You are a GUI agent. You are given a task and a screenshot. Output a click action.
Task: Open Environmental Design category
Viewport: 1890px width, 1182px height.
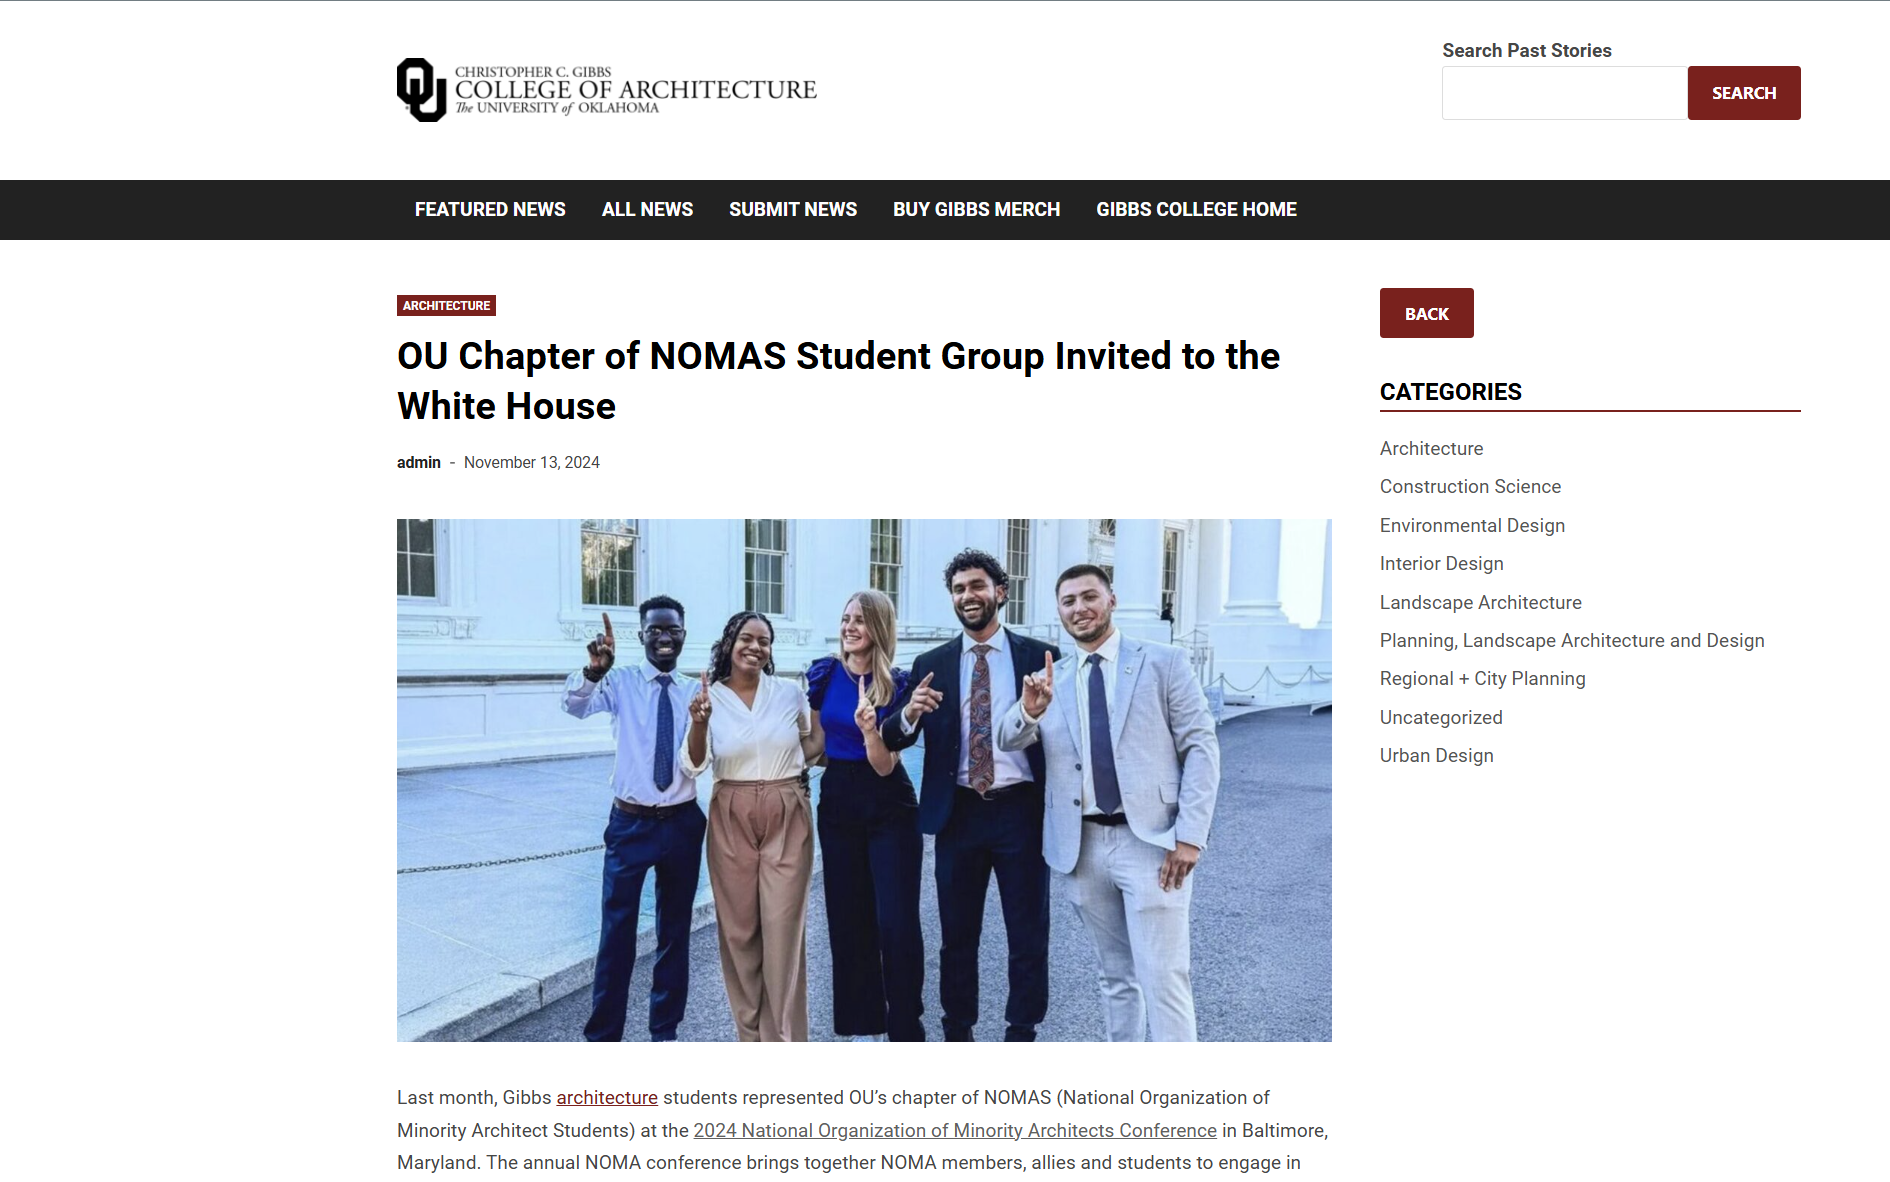click(1472, 525)
